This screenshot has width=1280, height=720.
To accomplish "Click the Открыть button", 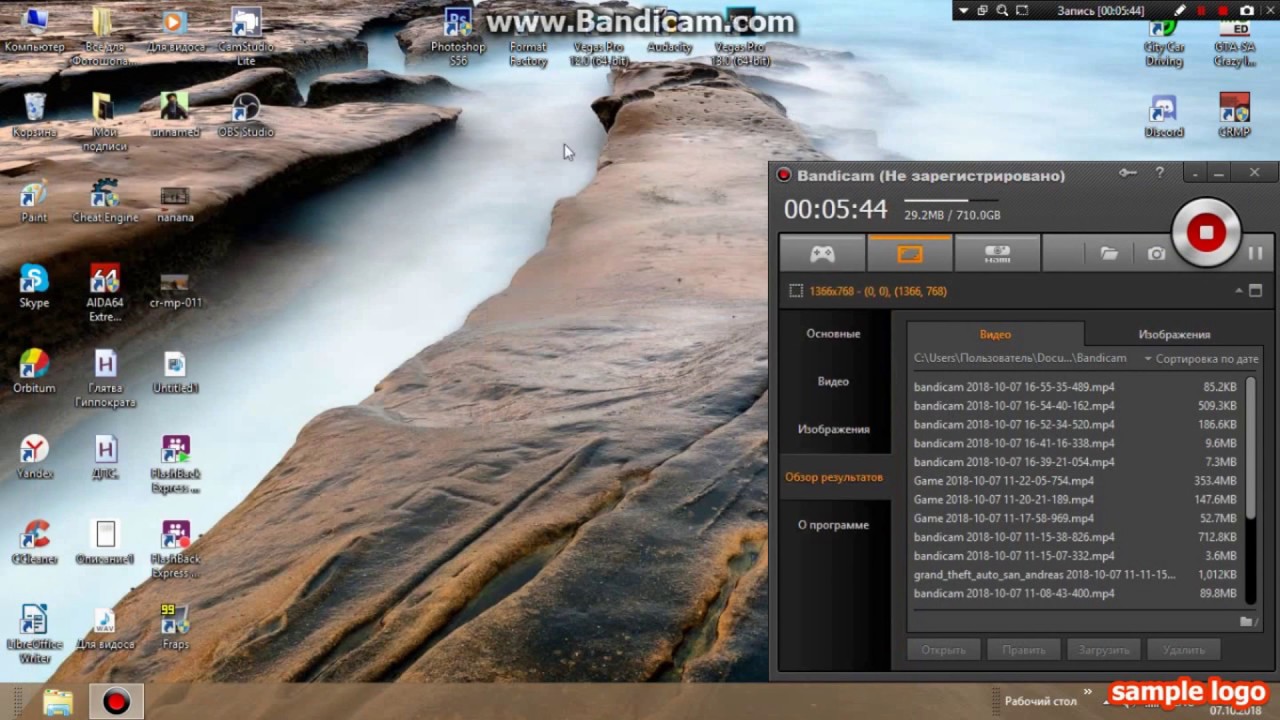I will pyautogui.click(x=944, y=650).
